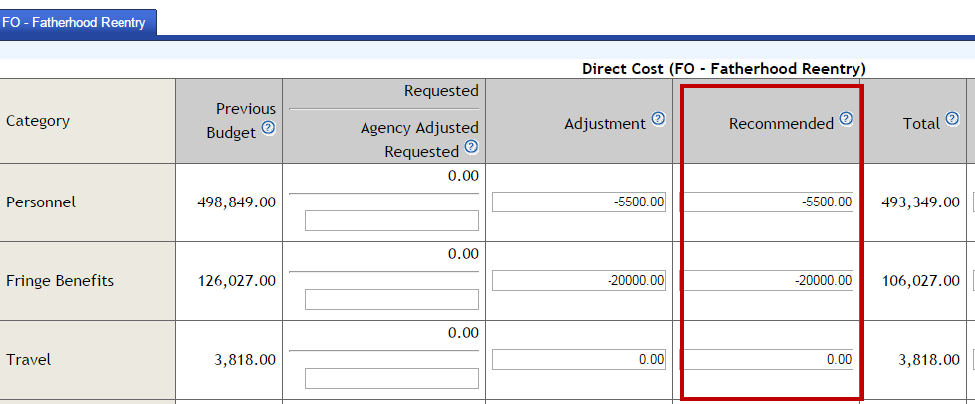975x404 pixels.
Task: Click the Previous Budget help icon
Action: [x=268, y=129]
